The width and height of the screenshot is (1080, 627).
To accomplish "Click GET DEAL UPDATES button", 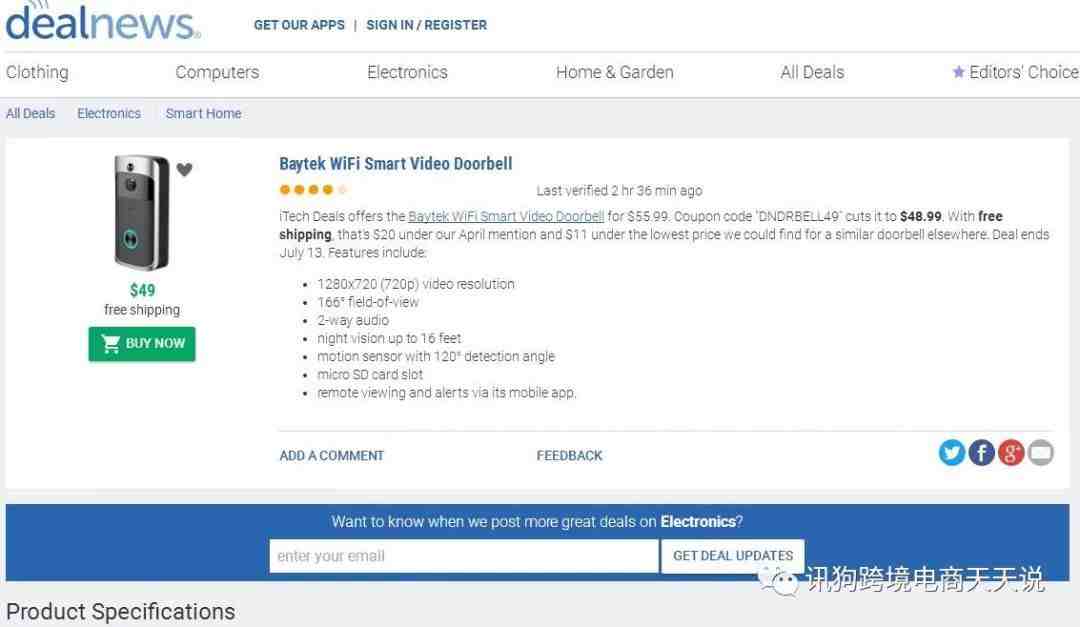I will [733, 555].
